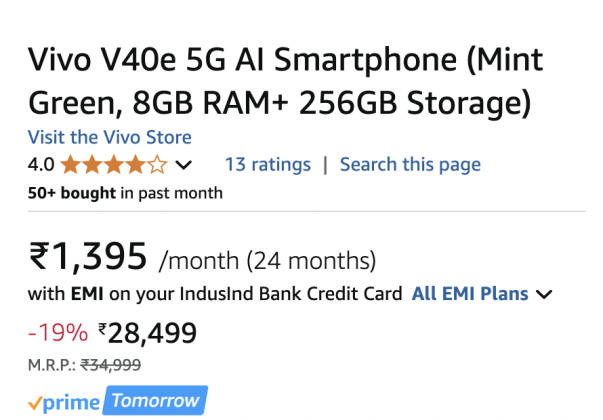603x420 pixels.
Task: Click the rupee symbol before 28,499
Action: 103,329
